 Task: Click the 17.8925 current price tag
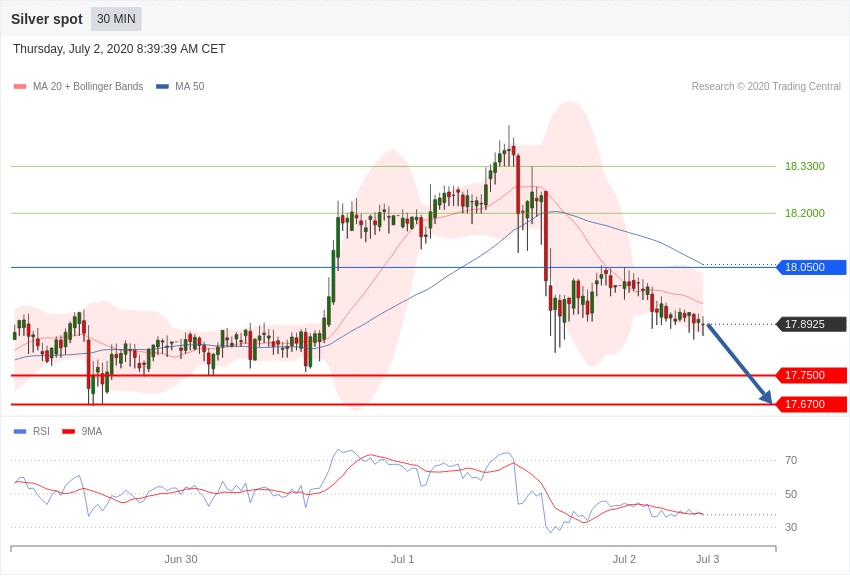pos(812,324)
